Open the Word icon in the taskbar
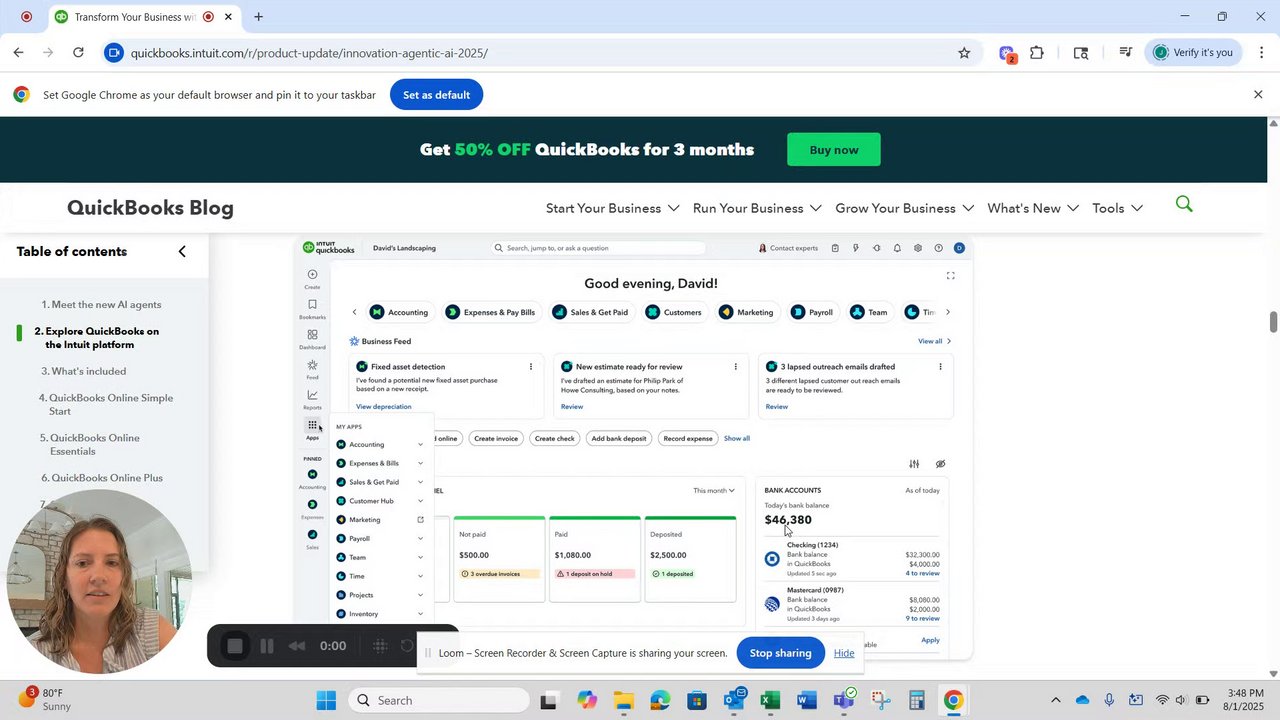The width and height of the screenshot is (1280, 720). tap(806, 700)
